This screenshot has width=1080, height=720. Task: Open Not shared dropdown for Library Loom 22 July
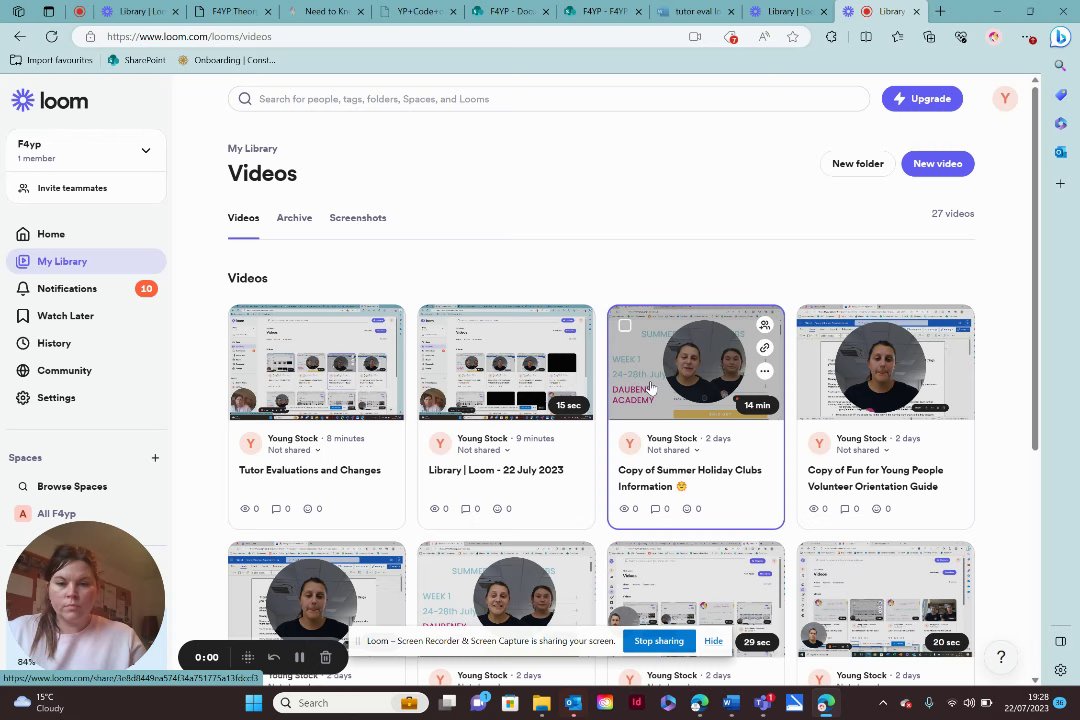pyautogui.click(x=484, y=450)
